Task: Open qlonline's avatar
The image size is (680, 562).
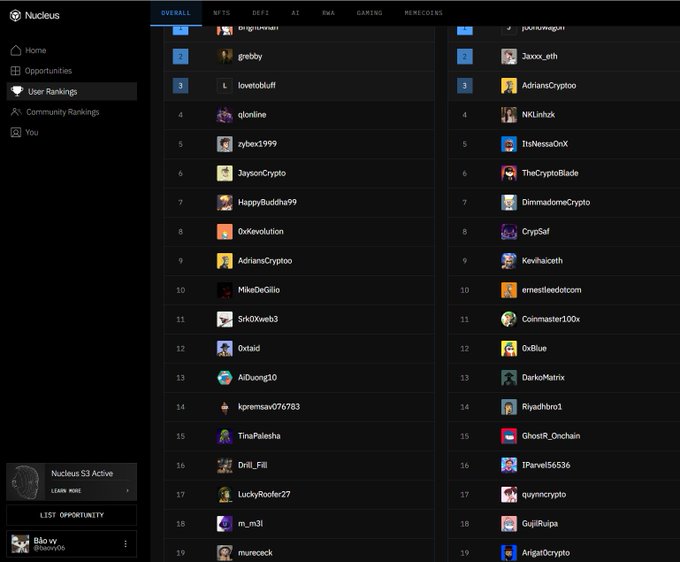Action: pyautogui.click(x=225, y=114)
